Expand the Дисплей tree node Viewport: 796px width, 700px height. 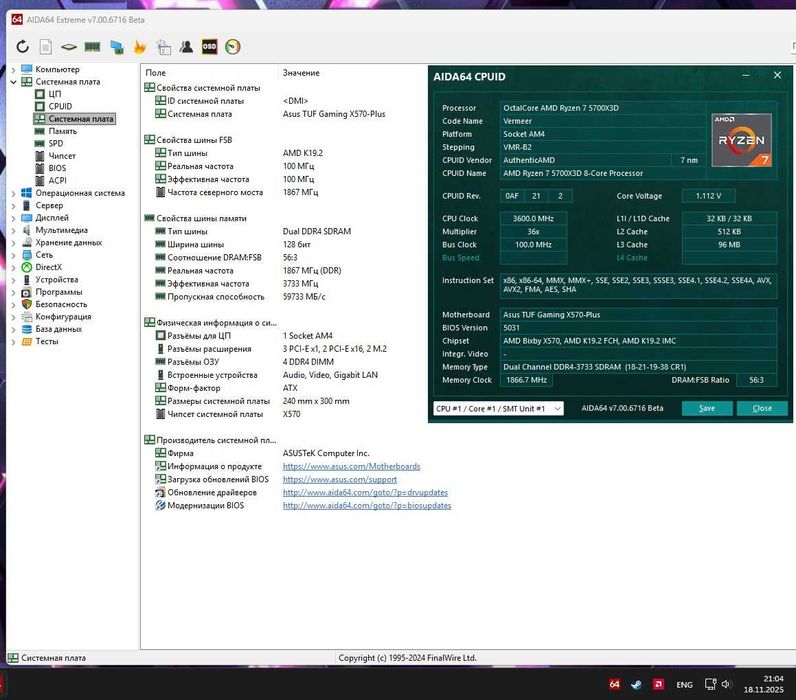pyautogui.click(x=14, y=218)
